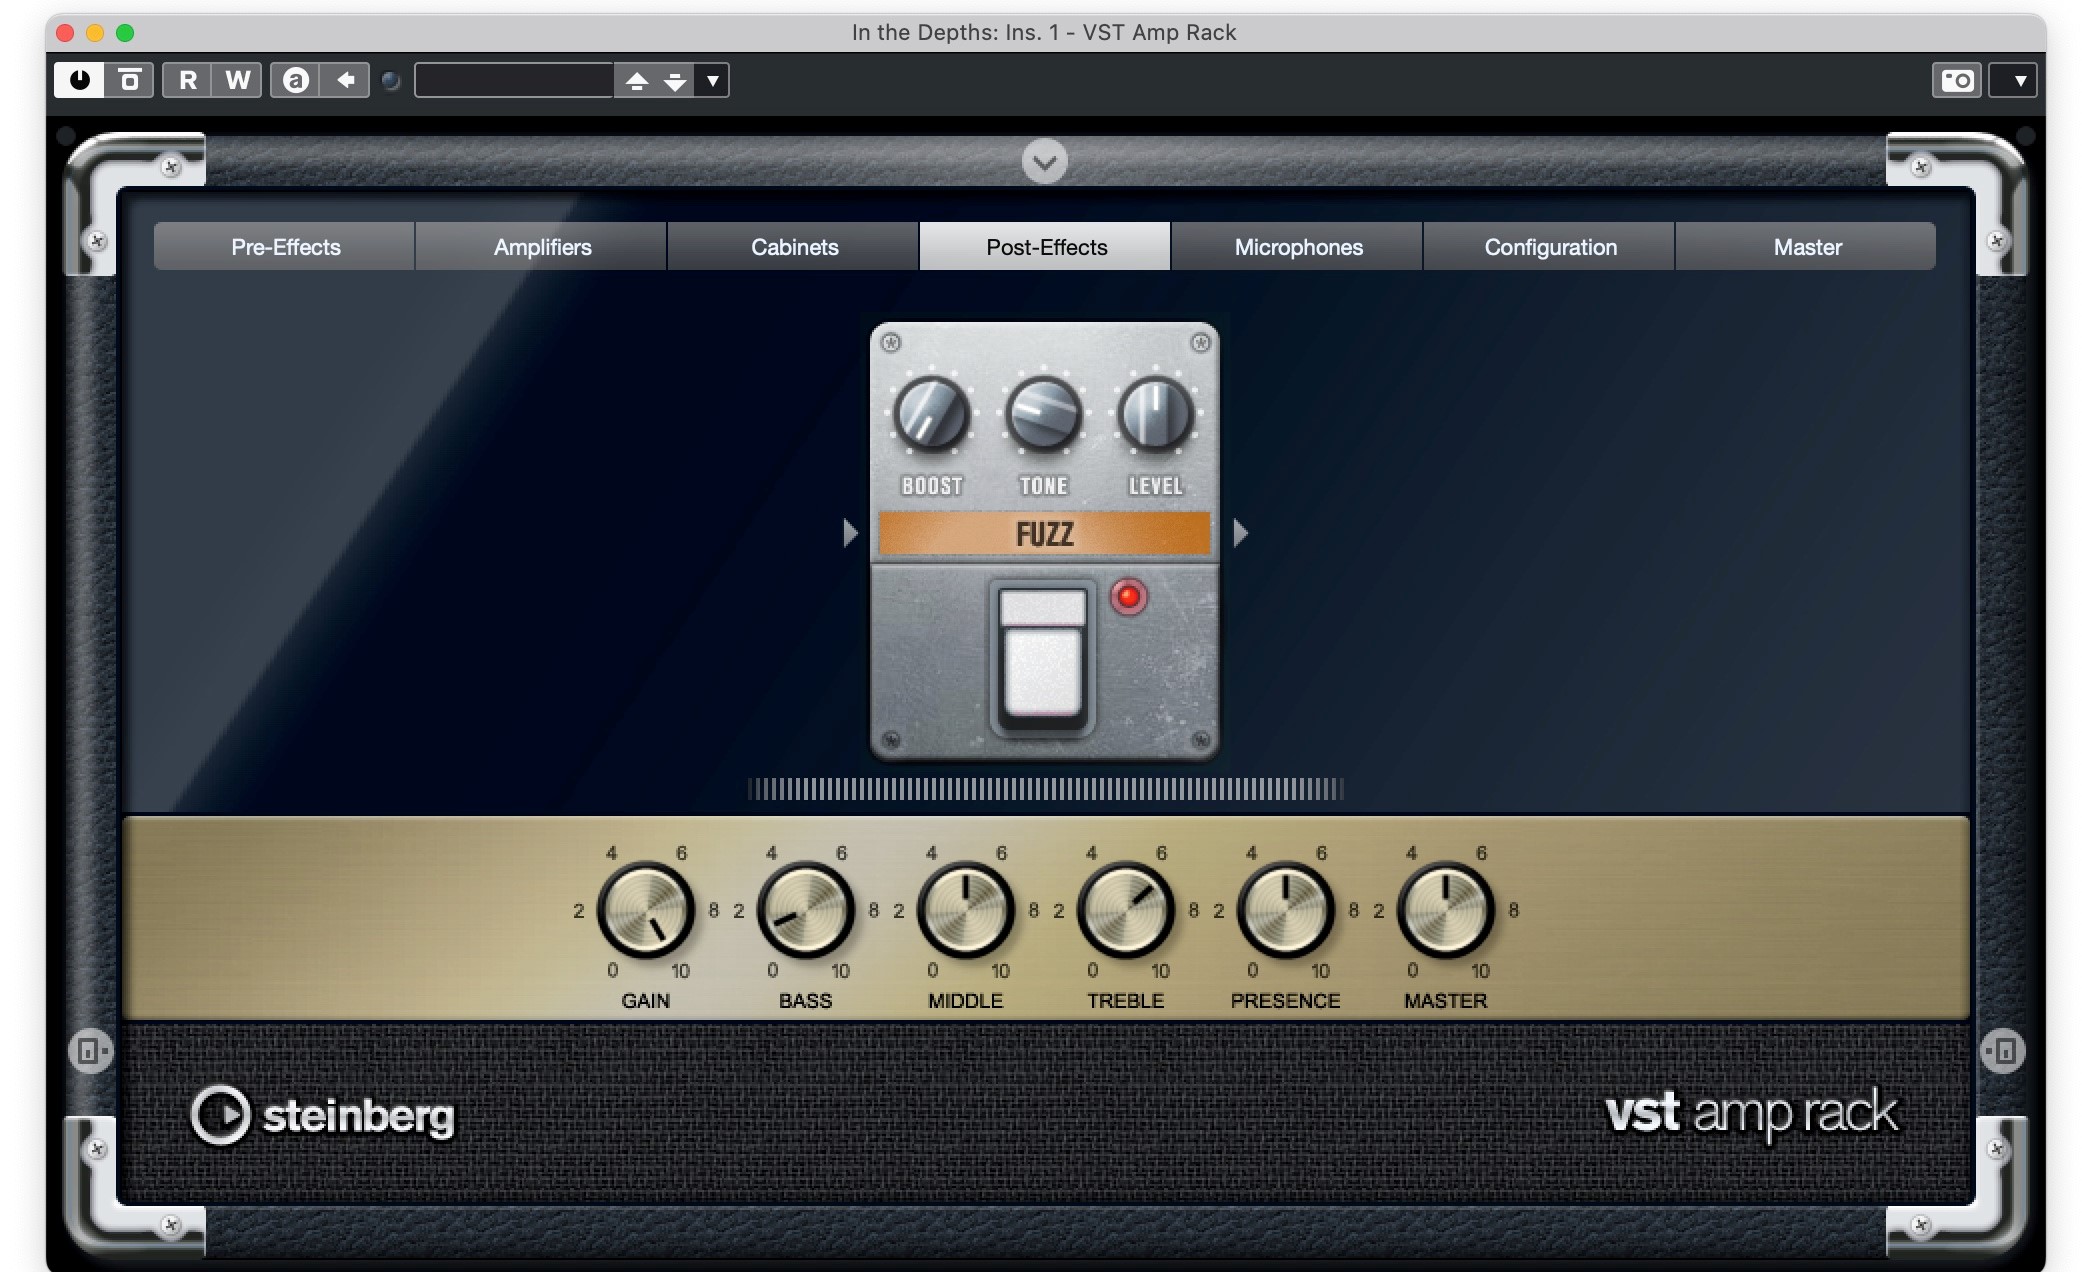Enable Write automation W button
The height and width of the screenshot is (1272, 2082).
click(x=237, y=80)
